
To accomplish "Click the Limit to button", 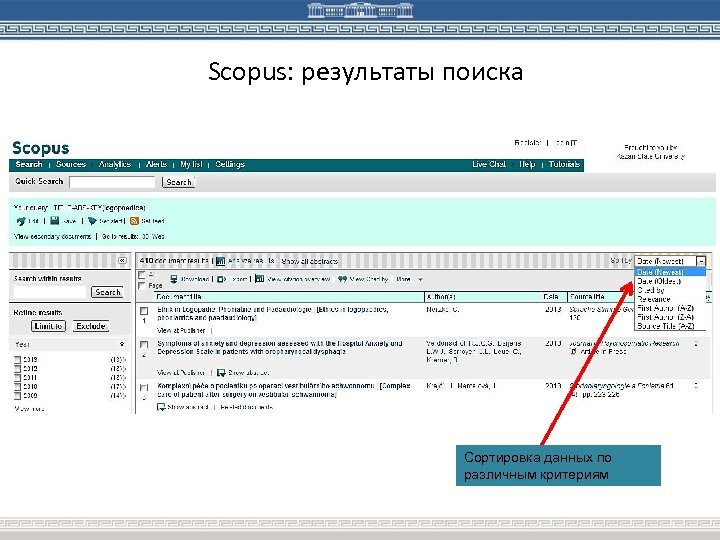I will coord(48,326).
